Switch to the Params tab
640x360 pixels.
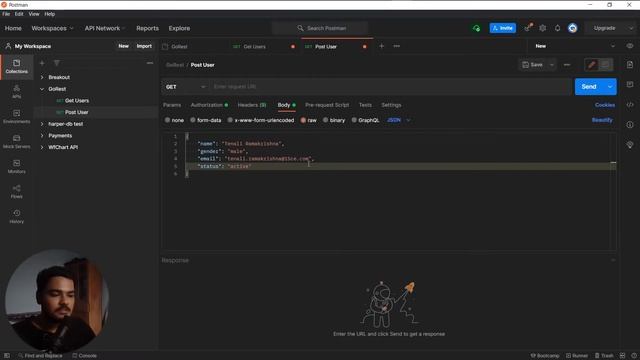172,105
